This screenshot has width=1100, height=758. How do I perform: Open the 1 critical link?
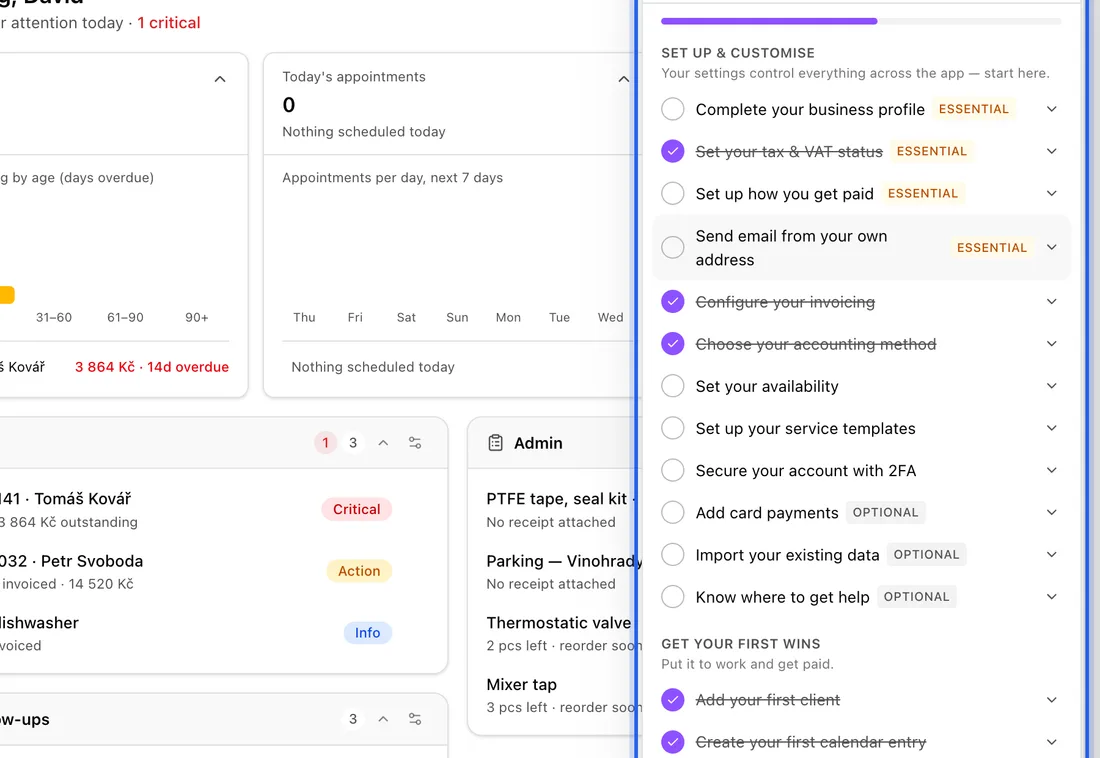168,22
